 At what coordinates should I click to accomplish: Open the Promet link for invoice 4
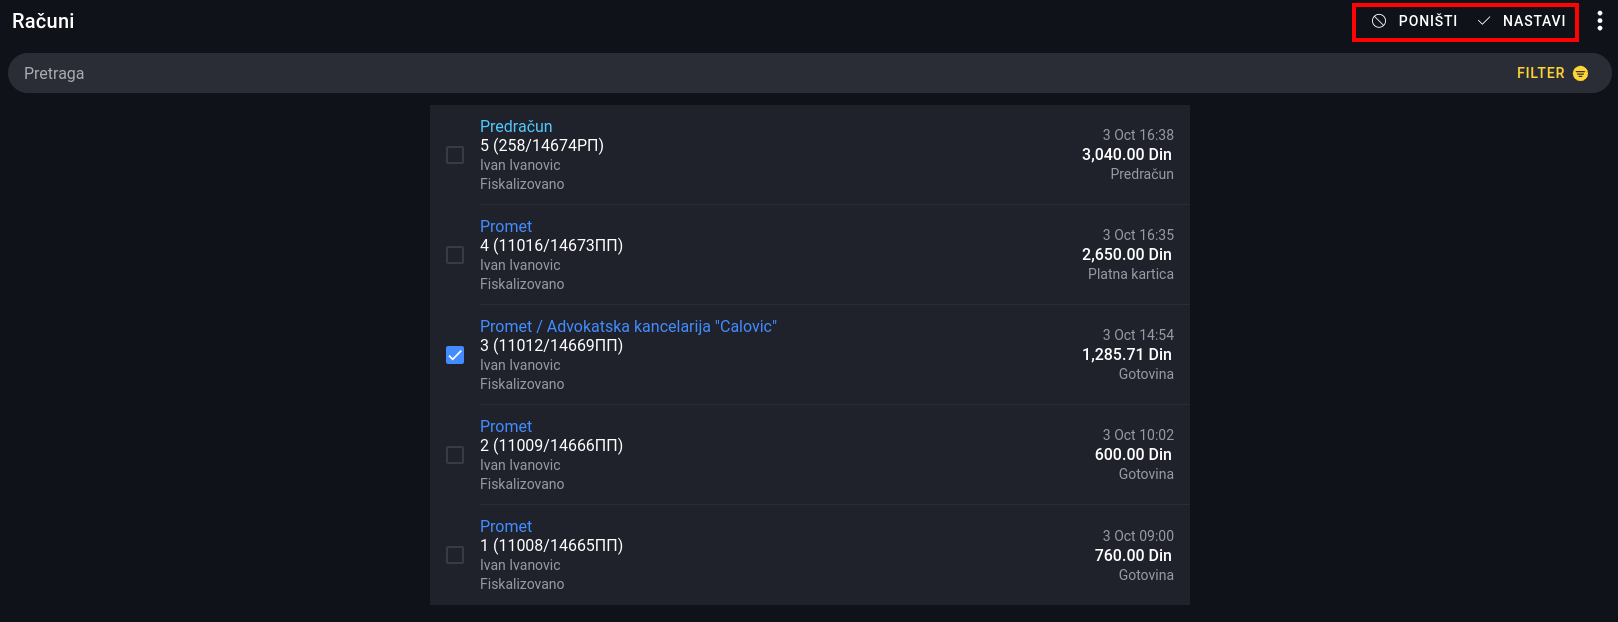(x=506, y=226)
